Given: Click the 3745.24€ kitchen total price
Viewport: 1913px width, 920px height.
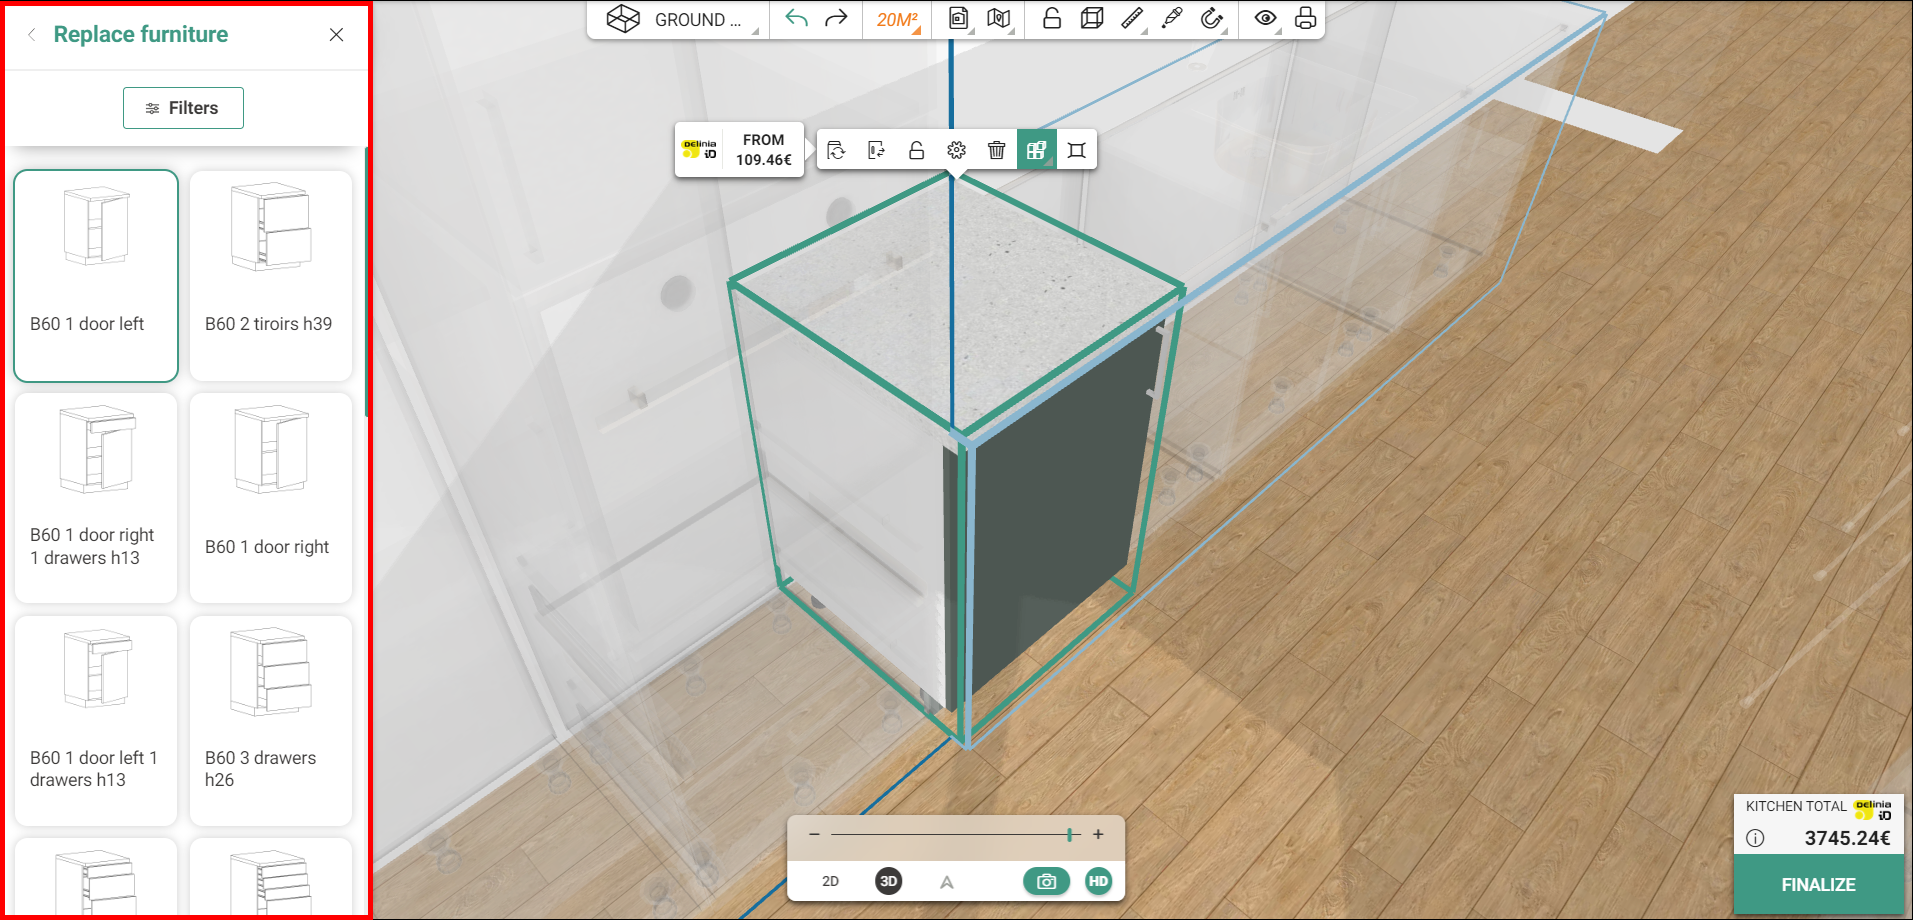Looking at the screenshot, I should pyautogui.click(x=1847, y=838).
